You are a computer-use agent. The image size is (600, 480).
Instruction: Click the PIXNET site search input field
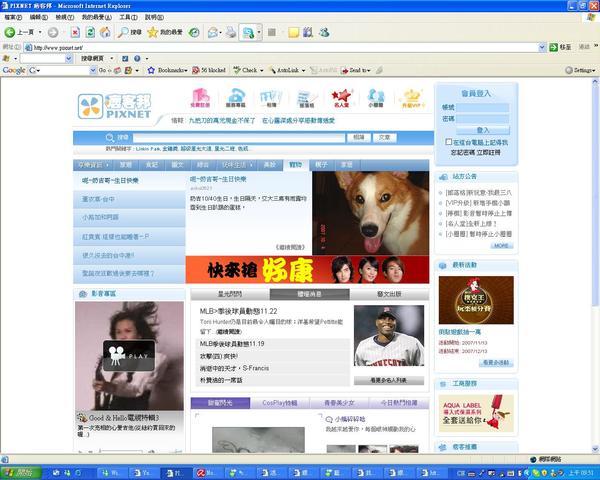(x=239, y=137)
